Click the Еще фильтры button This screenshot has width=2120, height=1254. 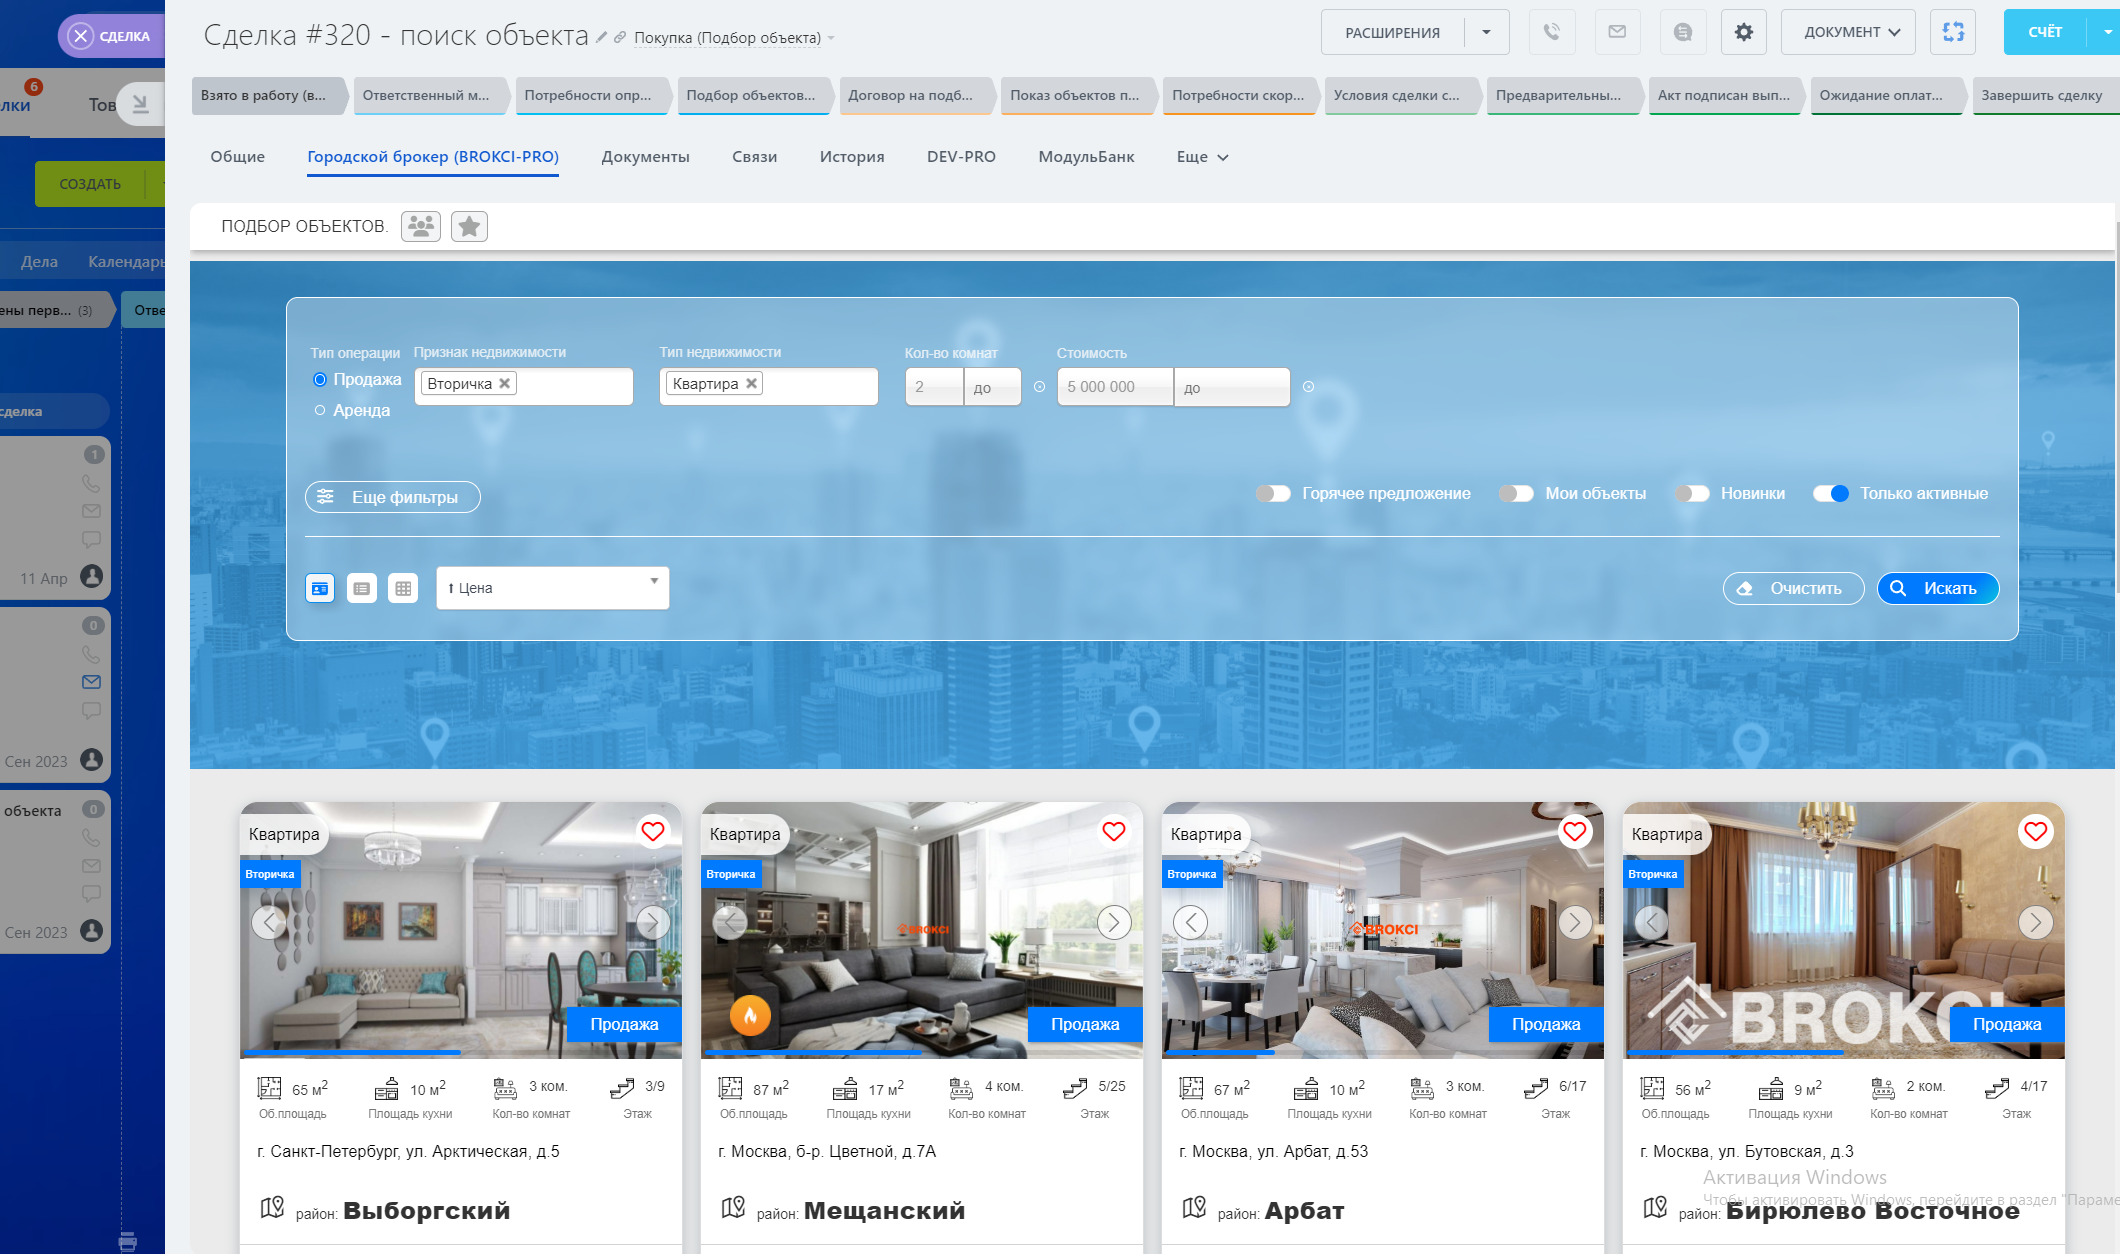[392, 497]
